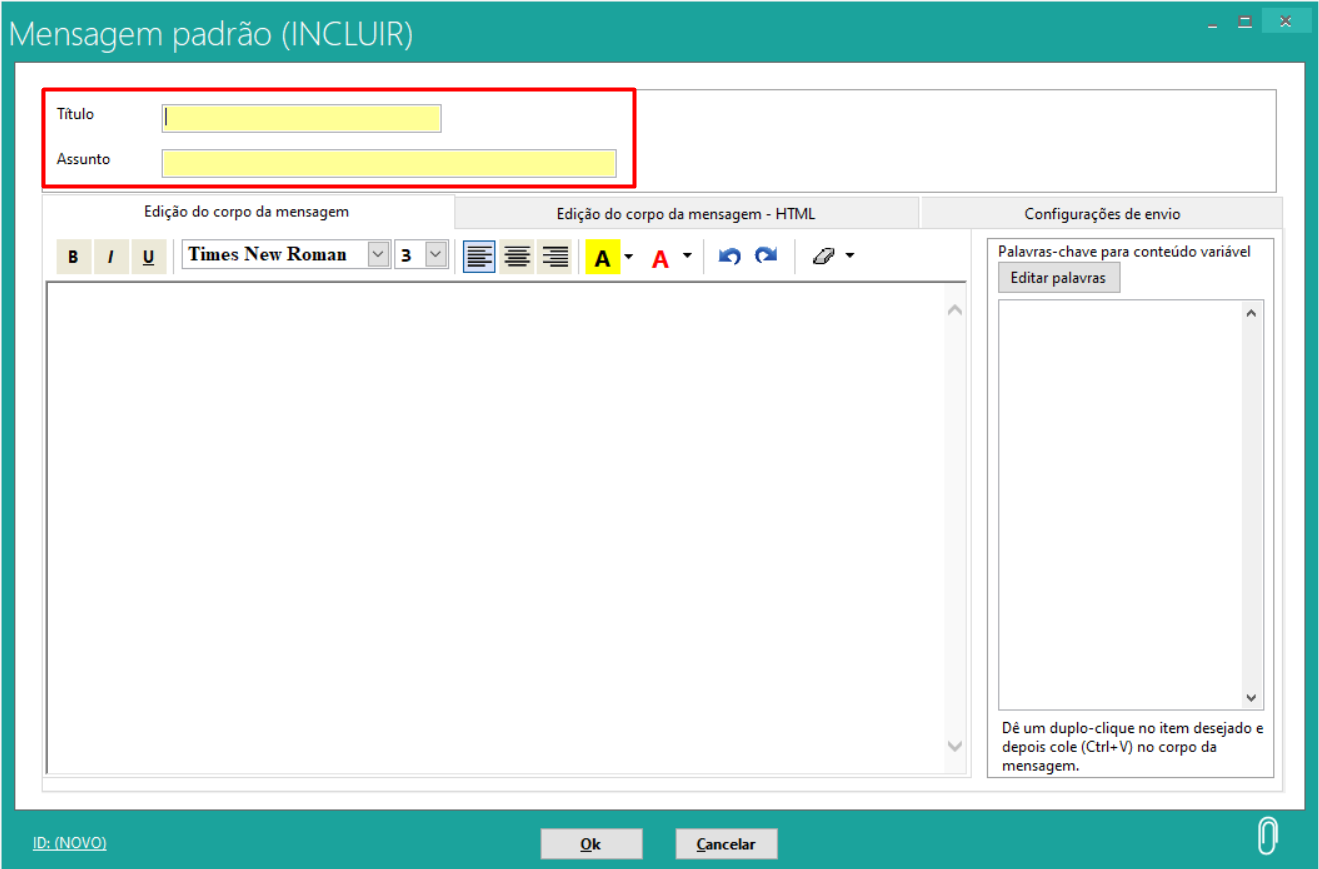Expand the highlight color dropdown arrow
1319x869 pixels.
pos(629,256)
